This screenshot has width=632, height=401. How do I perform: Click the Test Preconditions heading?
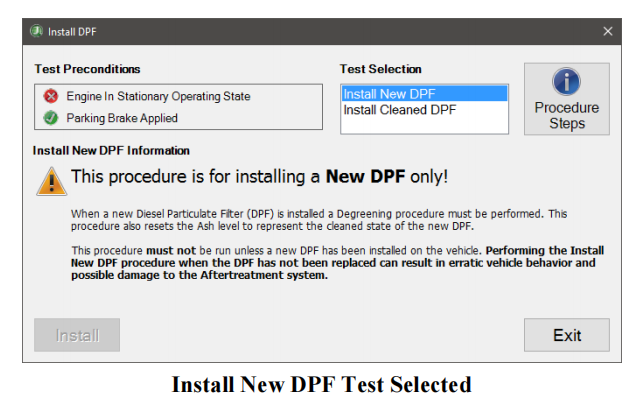pyautogui.click(x=87, y=69)
